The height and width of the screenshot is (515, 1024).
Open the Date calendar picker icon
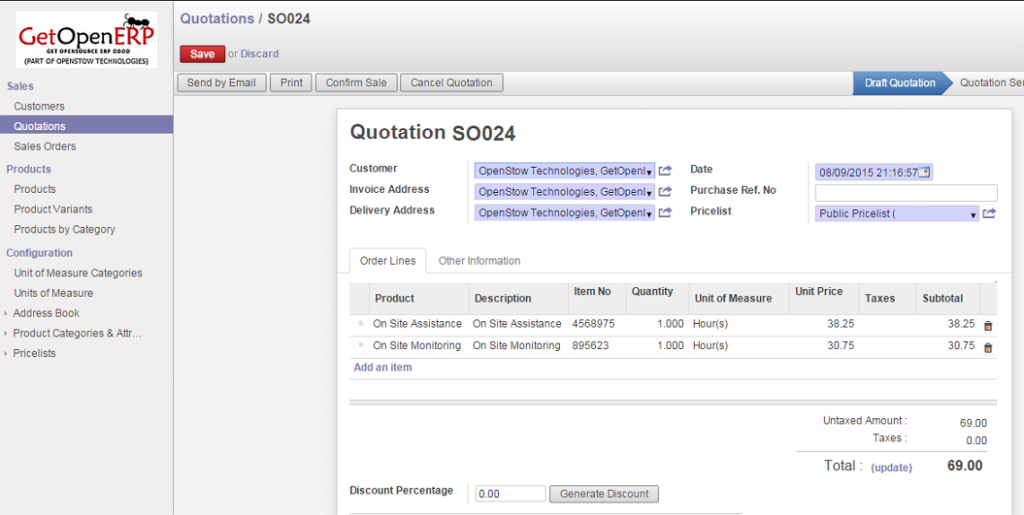pos(924,172)
